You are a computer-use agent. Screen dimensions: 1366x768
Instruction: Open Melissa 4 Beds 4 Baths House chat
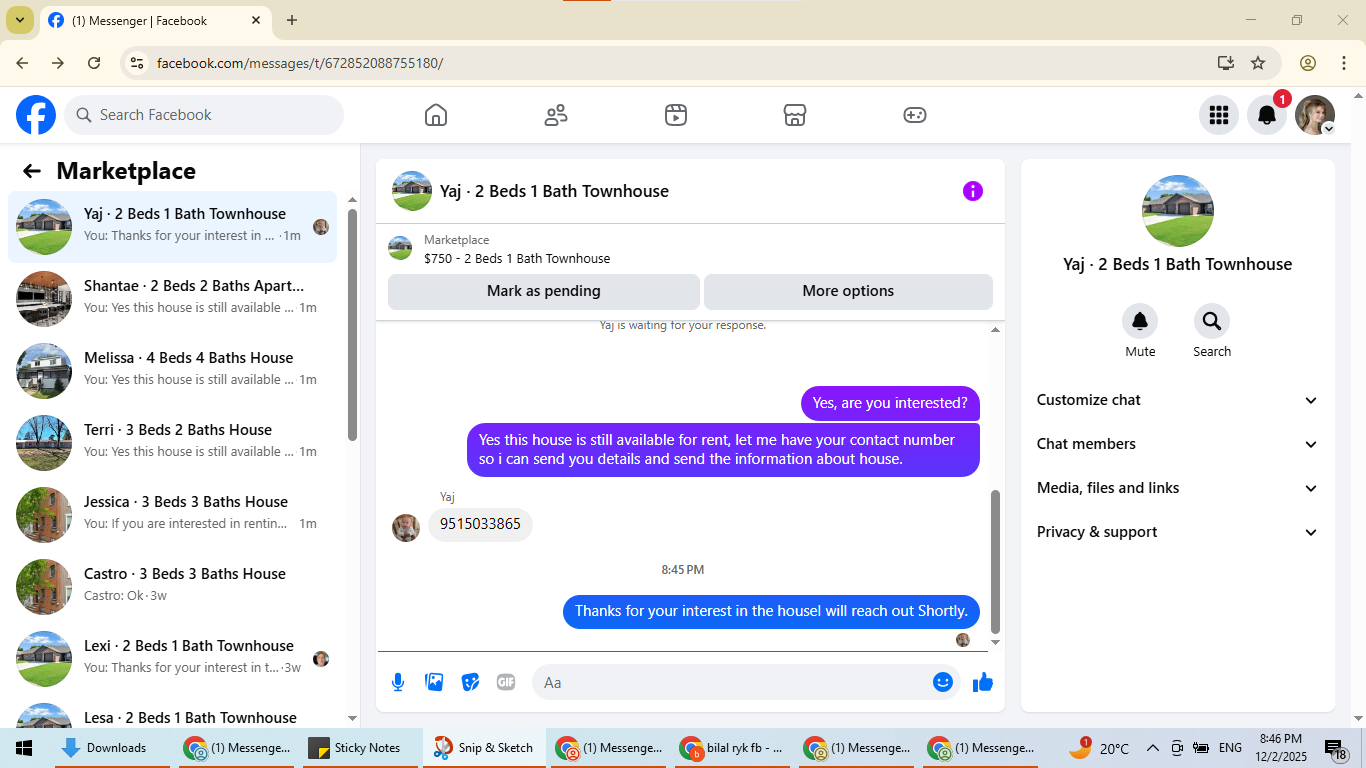(x=172, y=371)
